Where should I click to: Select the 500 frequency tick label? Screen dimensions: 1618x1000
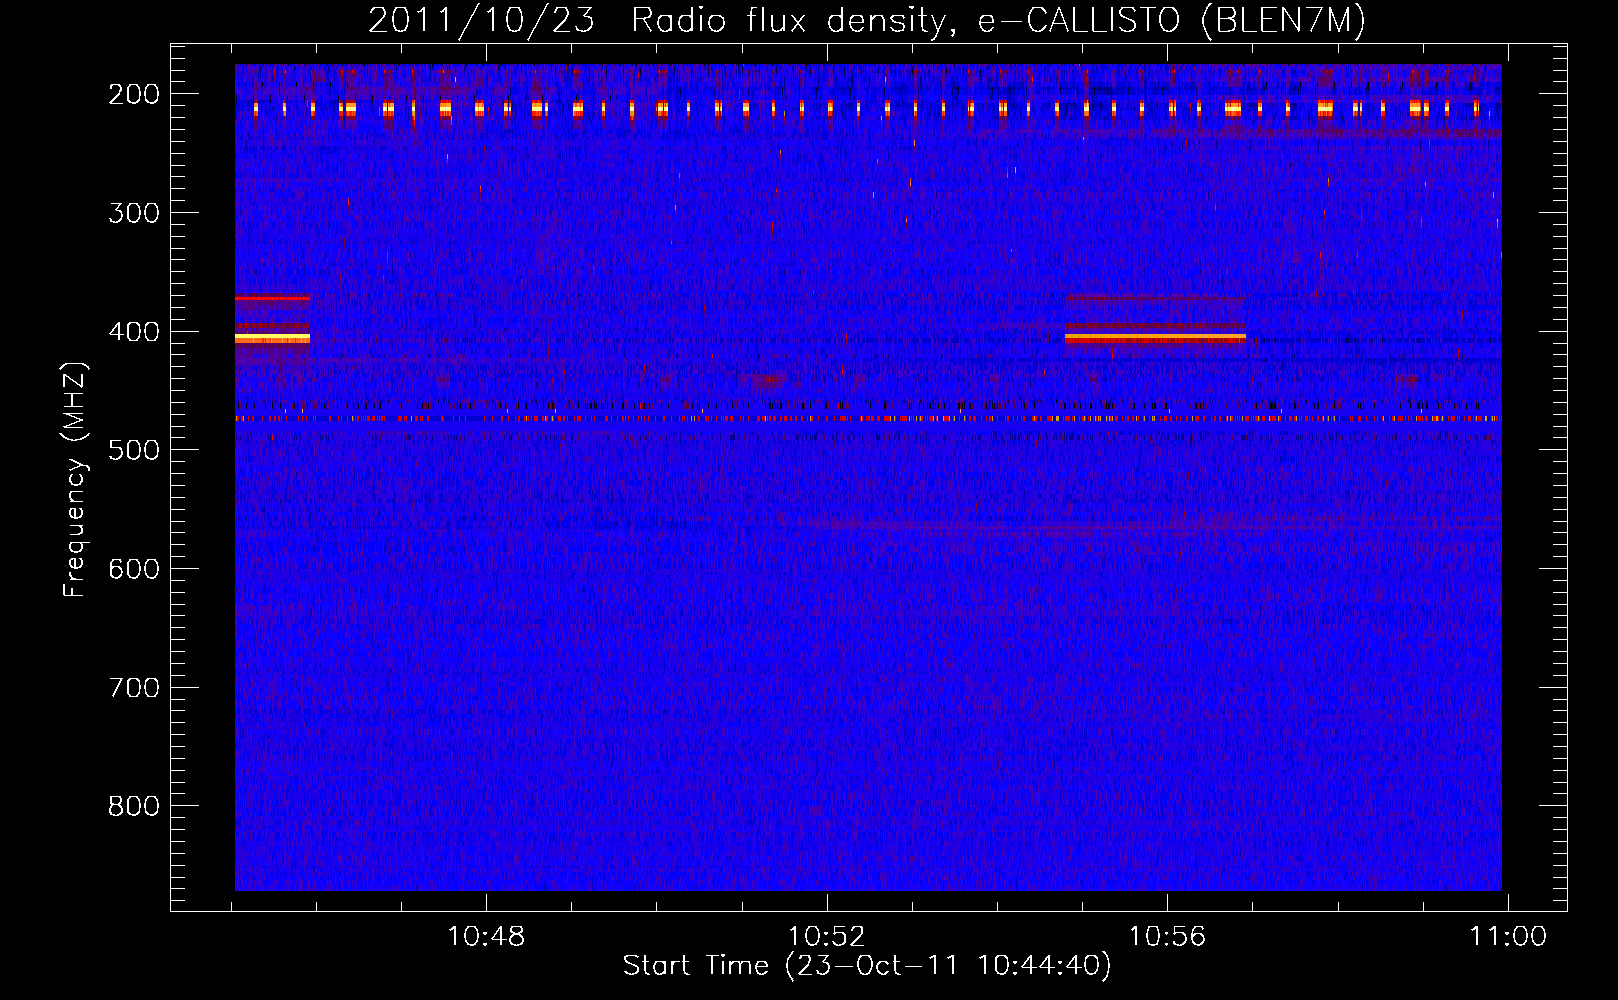(134, 450)
